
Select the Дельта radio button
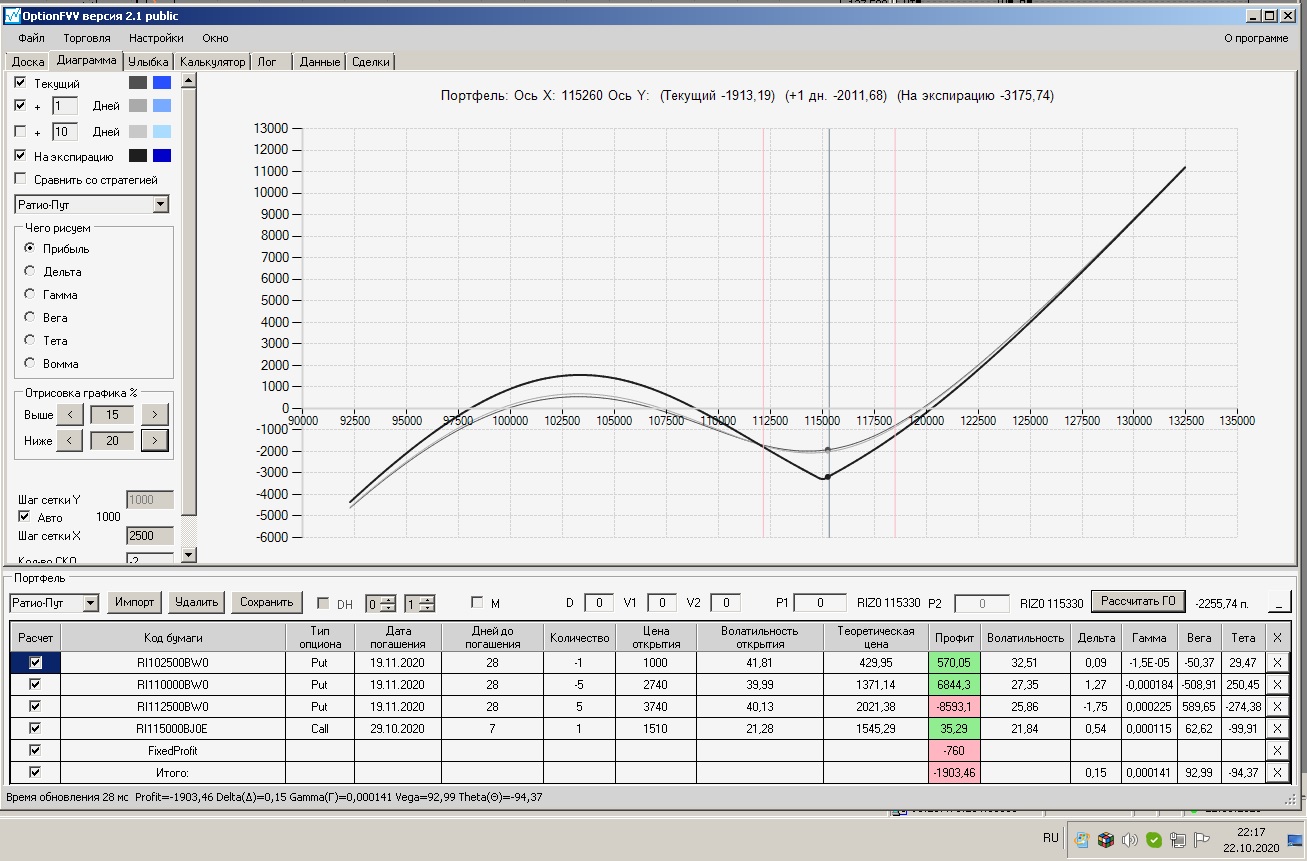tap(30, 271)
